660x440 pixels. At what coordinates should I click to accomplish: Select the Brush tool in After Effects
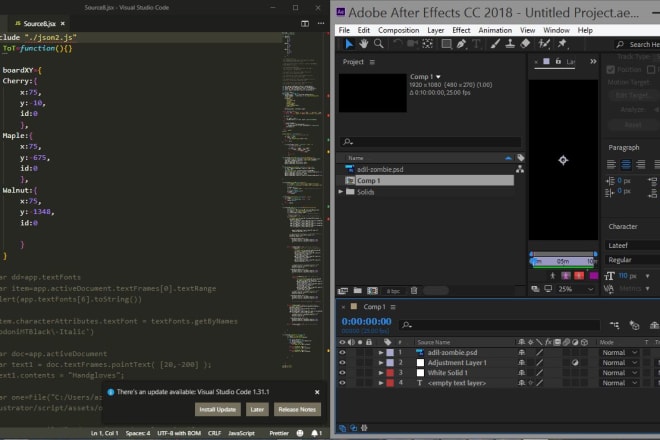pyautogui.click(x=495, y=43)
